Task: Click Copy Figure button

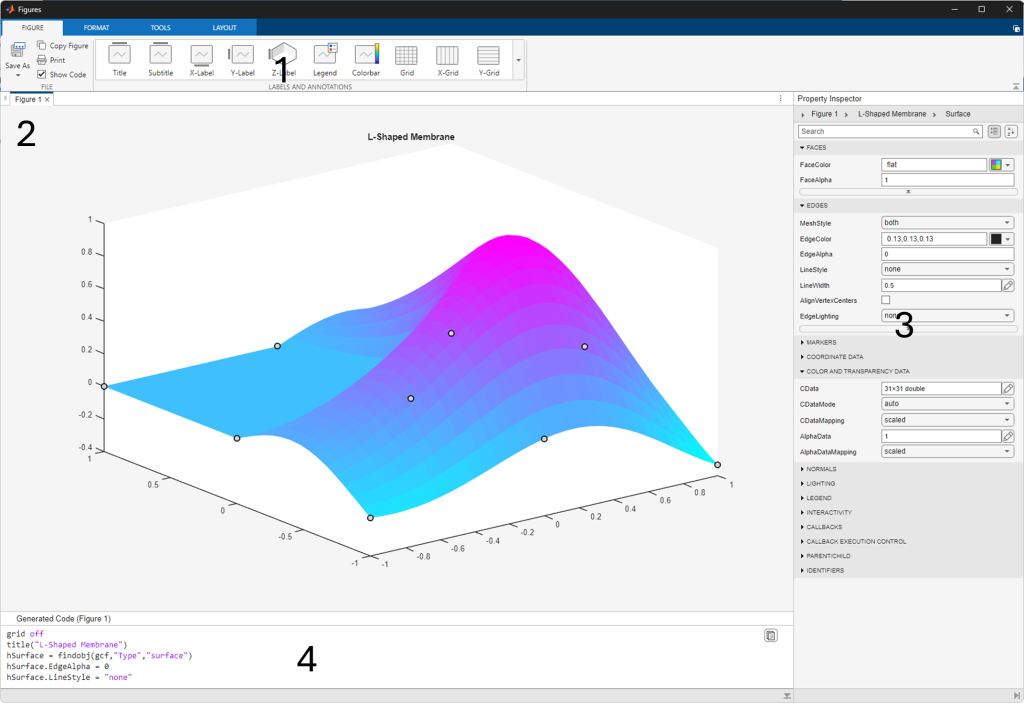Action: pyautogui.click(x=62, y=46)
